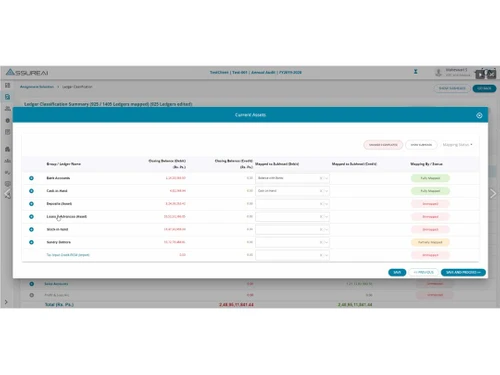Click the Unmapped badge for Deposits (Asset)

pos(430,204)
